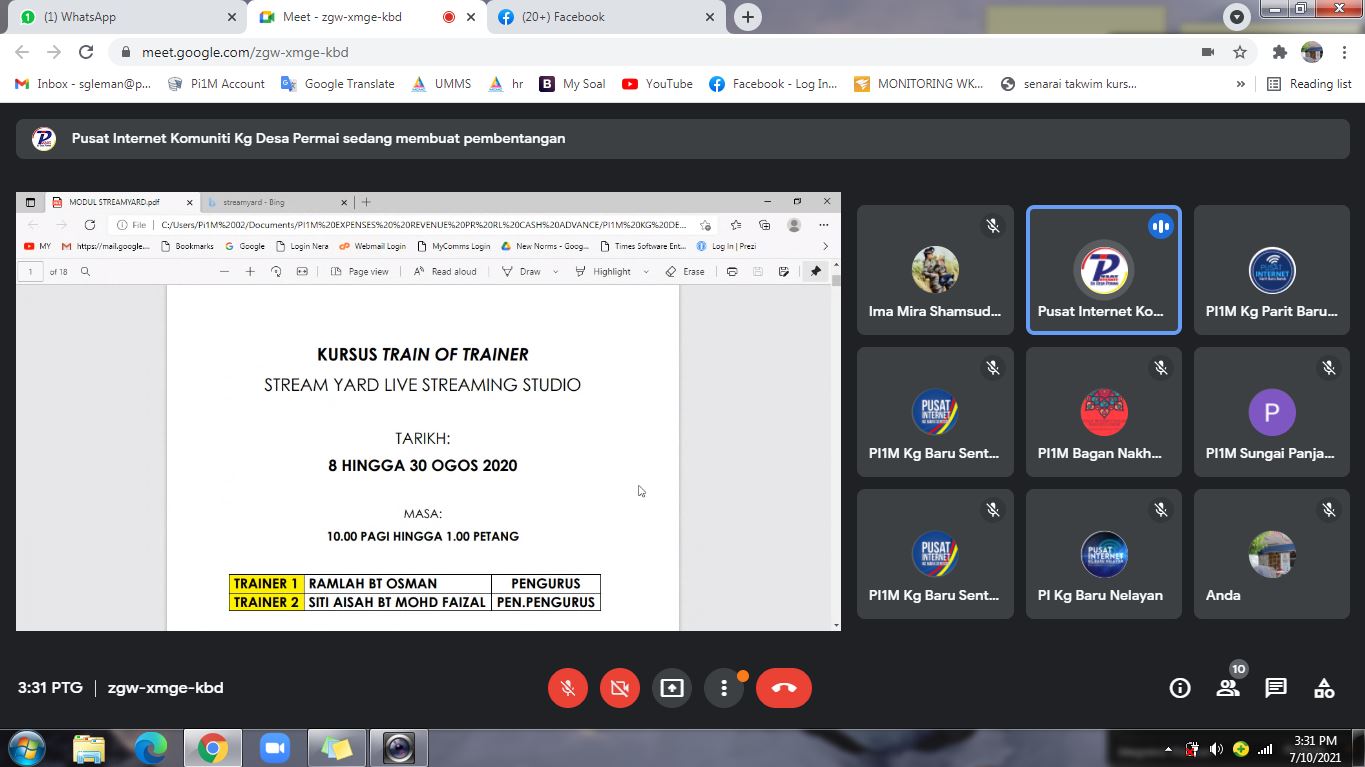The image size is (1365, 767).
Task: Toggle the camera off button
Action: (620, 688)
